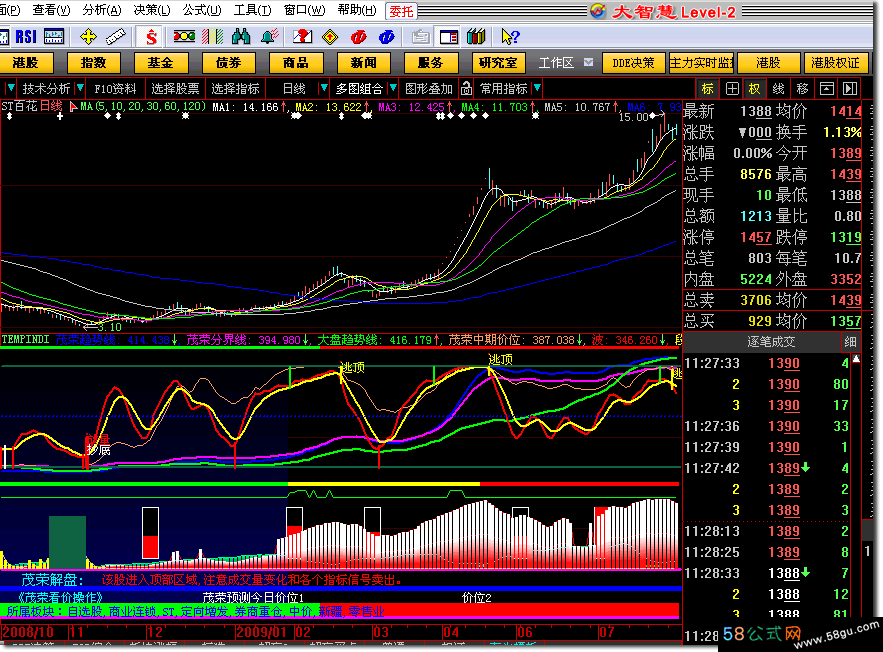This screenshot has height=652, width=883.
Task: Click the RSI indicator toolbar icon
Action: 26,37
